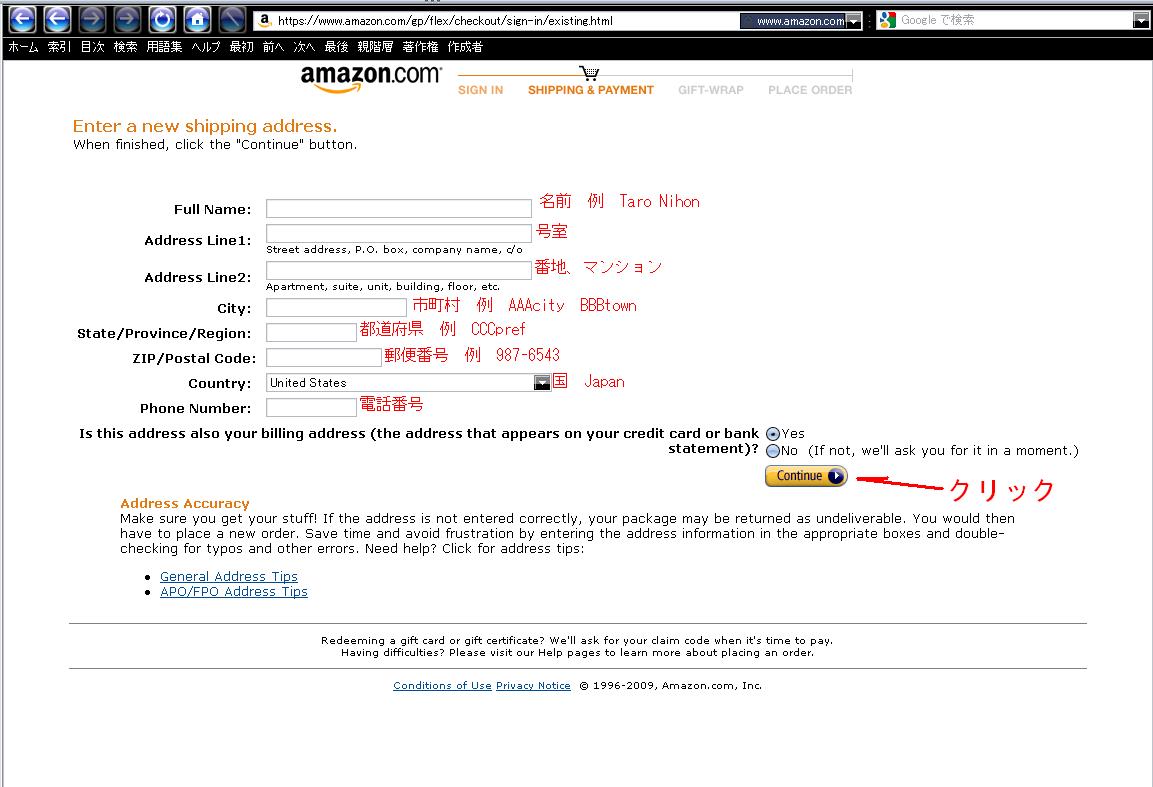The width and height of the screenshot is (1153, 787).
Task: Click the SIGN IN checkout step
Action: coord(480,90)
